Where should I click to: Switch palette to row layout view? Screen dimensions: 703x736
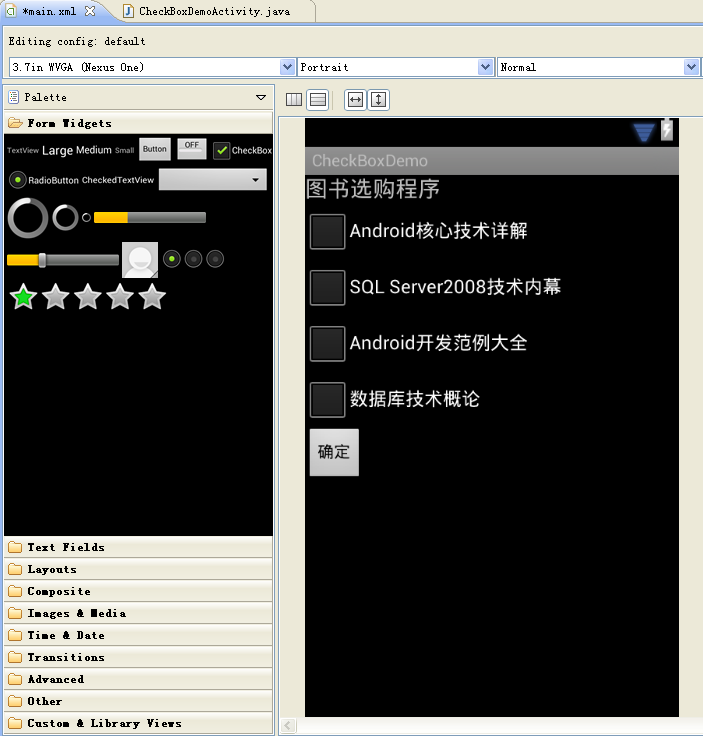pos(318,100)
